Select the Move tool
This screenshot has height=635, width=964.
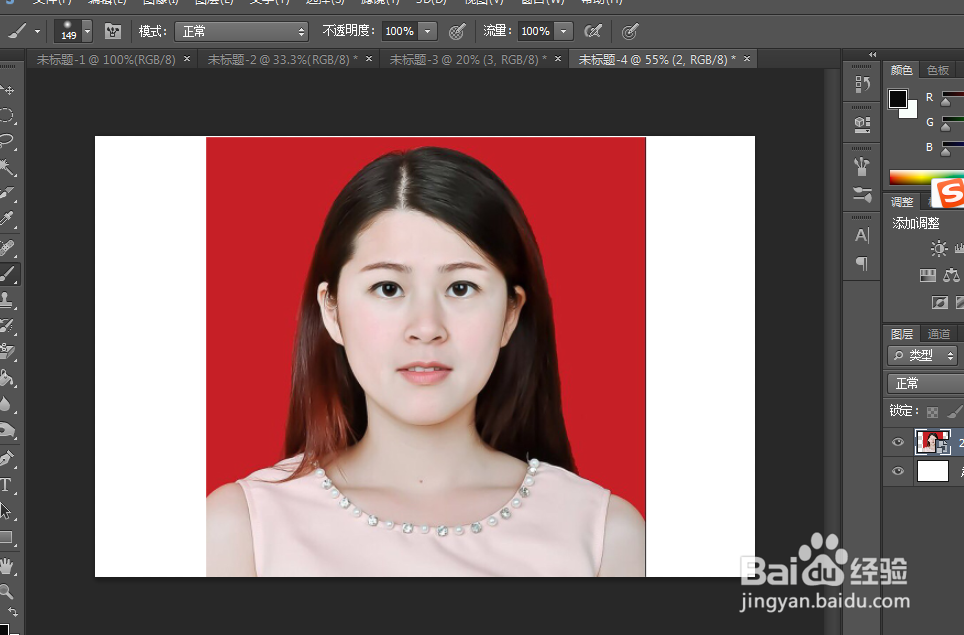(7, 90)
